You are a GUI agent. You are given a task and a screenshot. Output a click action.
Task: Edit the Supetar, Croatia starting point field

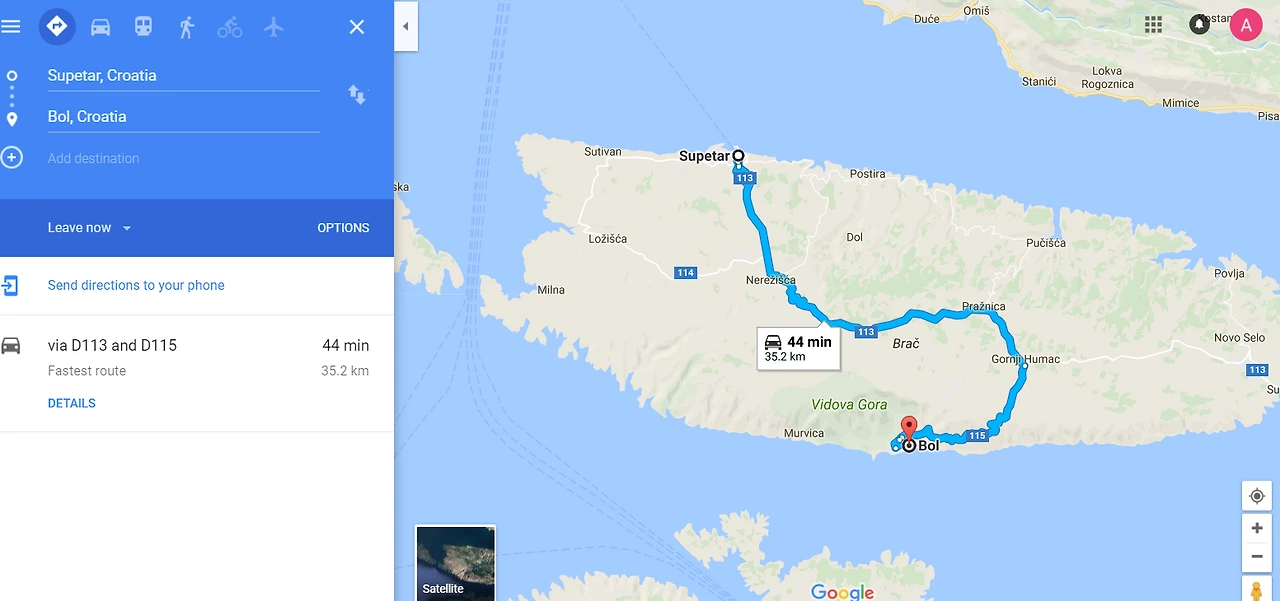(183, 76)
